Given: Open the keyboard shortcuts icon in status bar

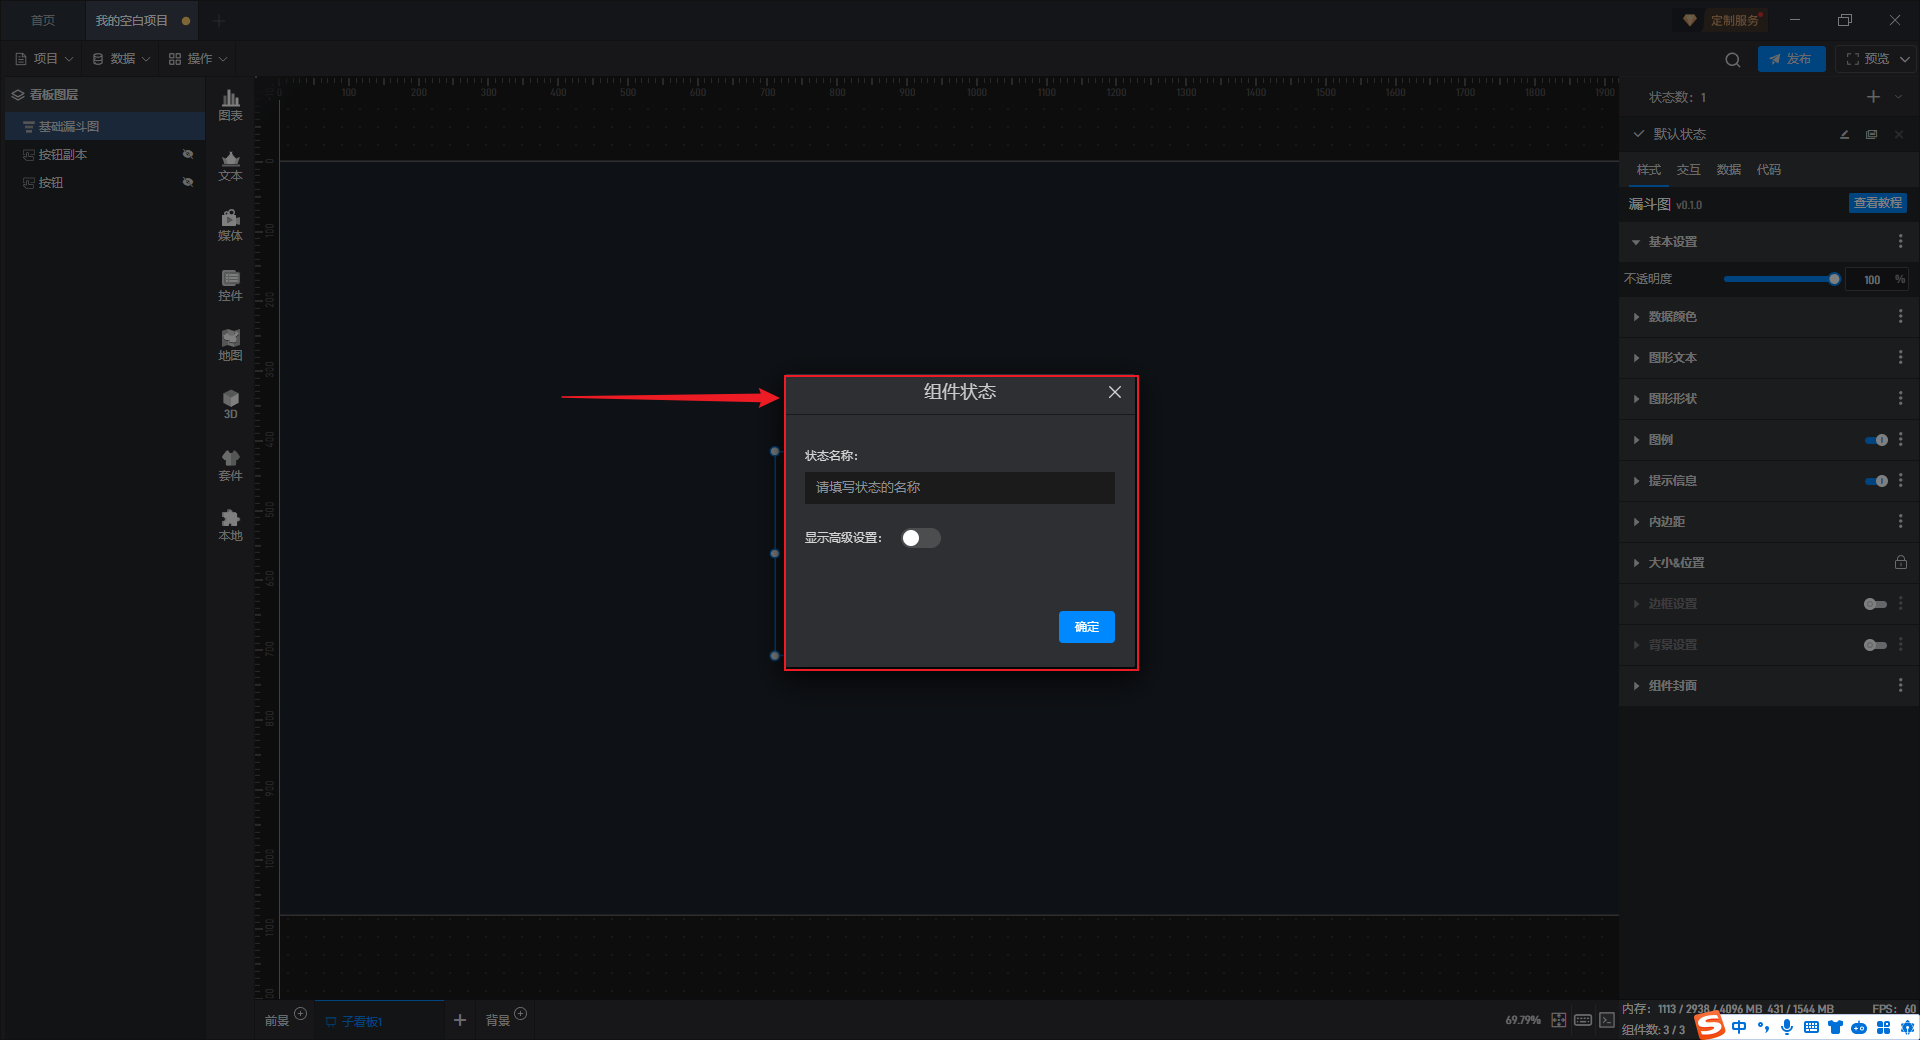Looking at the screenshot, I should pyautogui.click(x=1583, y=1020).
